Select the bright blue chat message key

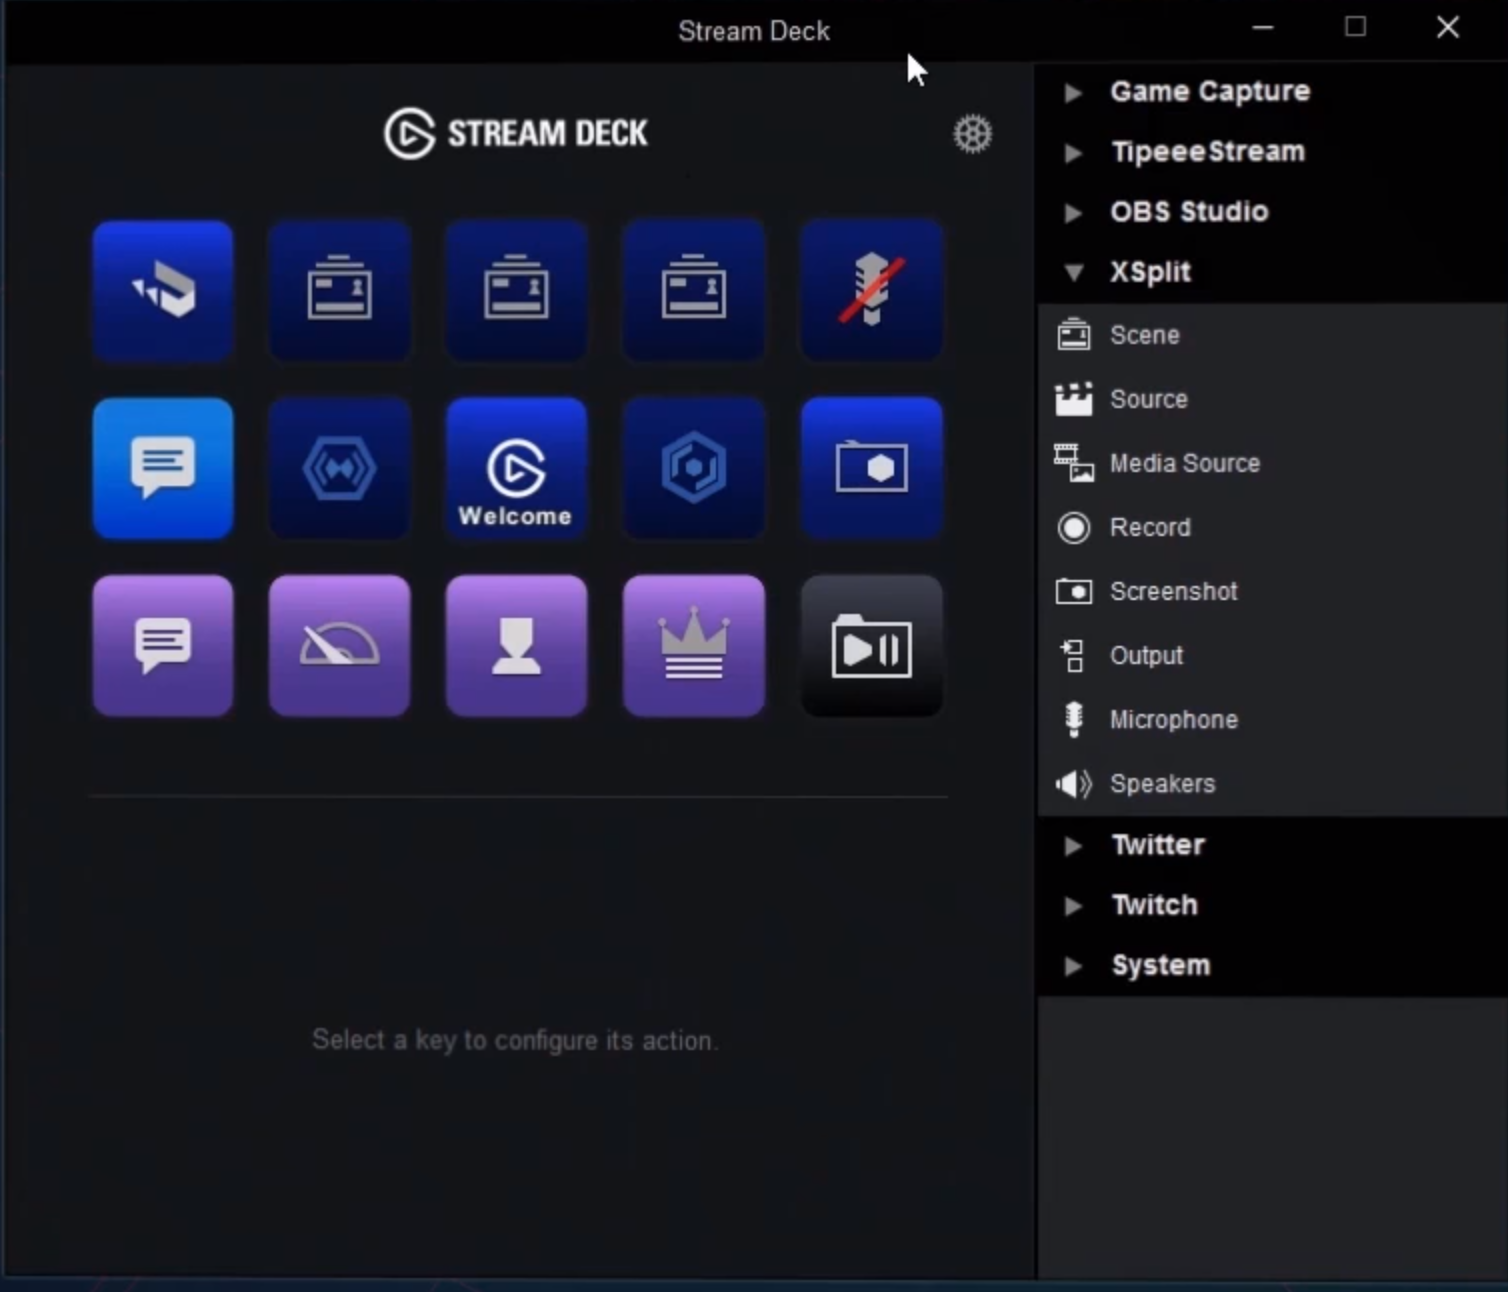pyautogui.click(x=163, y=468)
